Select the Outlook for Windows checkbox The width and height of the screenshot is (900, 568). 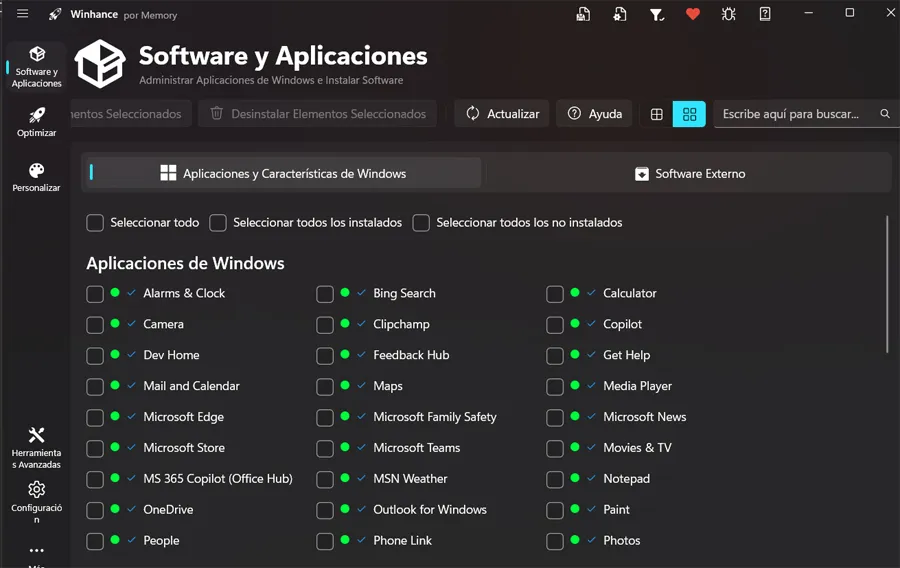pos(325,511)
